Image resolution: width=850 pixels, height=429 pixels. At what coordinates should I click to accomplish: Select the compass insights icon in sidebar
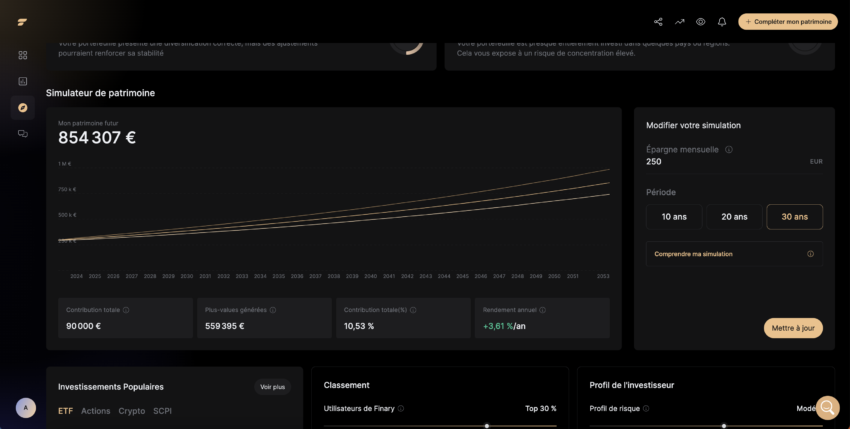tap(23, 107)
